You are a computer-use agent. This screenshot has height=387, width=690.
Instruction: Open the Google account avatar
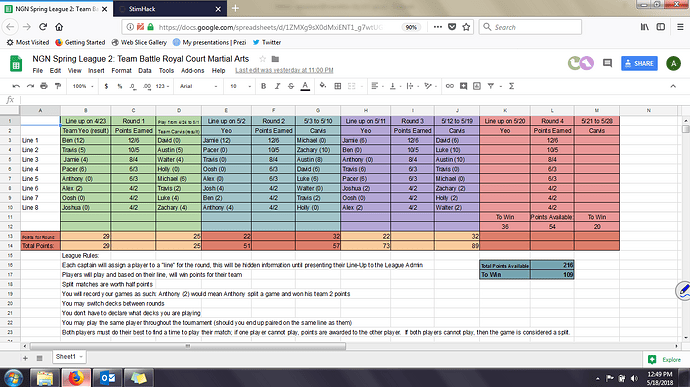pos(673,63)
